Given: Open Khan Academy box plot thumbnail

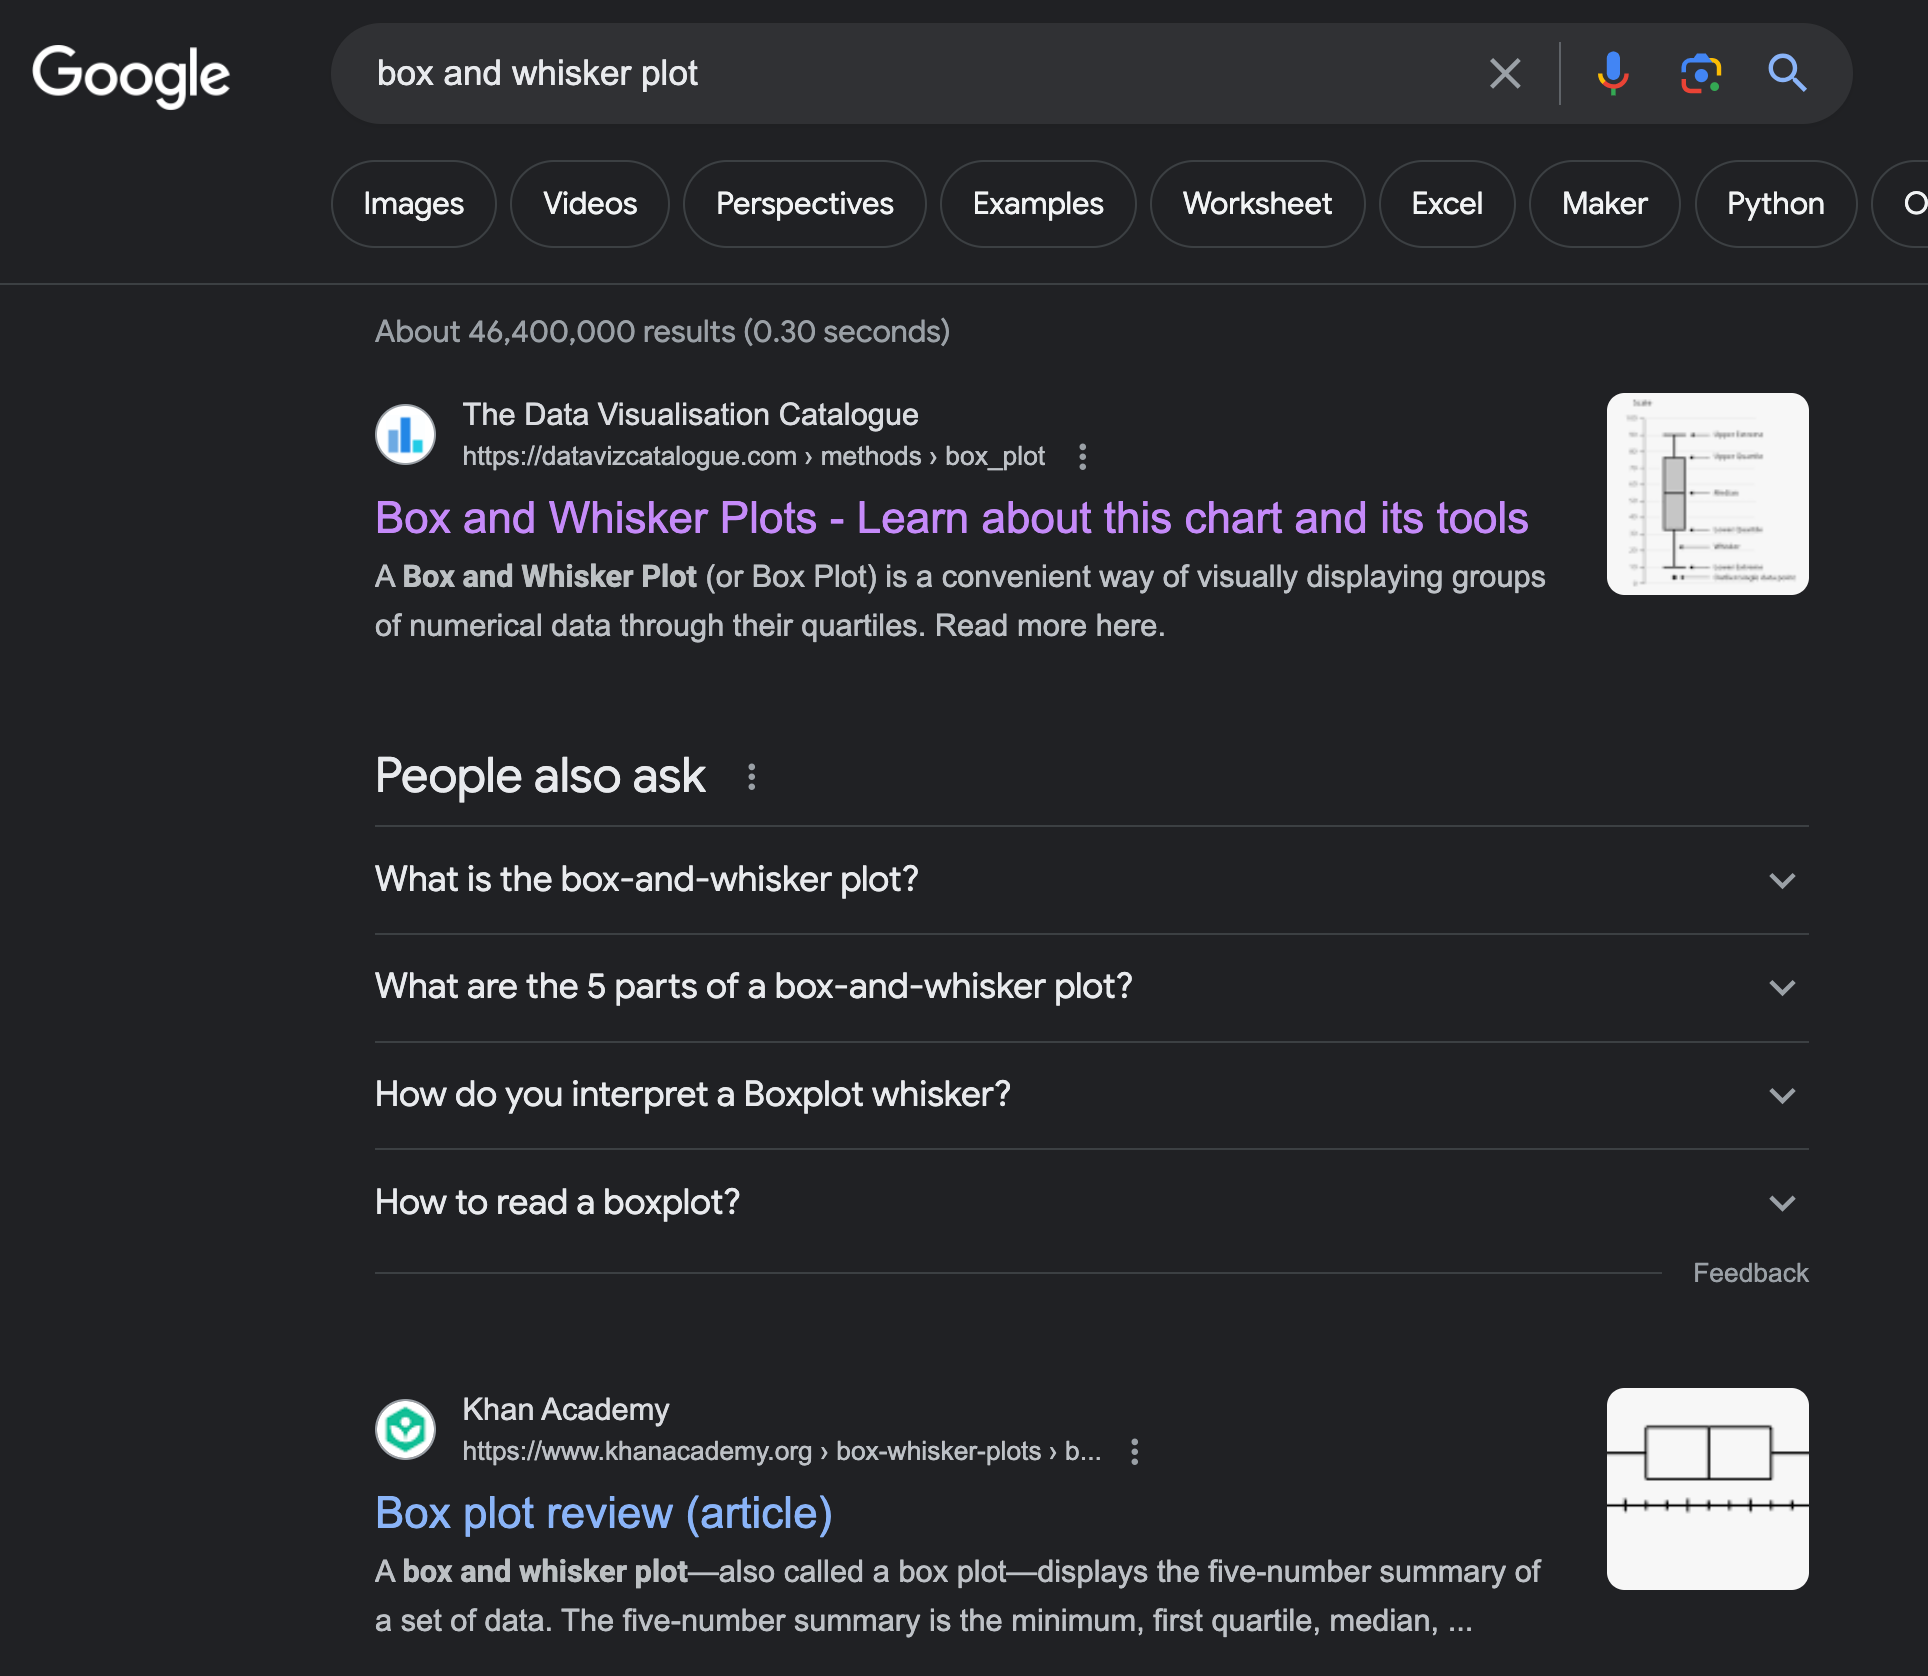Looking at the screenshot, I should click(x=1707, y=1489).
